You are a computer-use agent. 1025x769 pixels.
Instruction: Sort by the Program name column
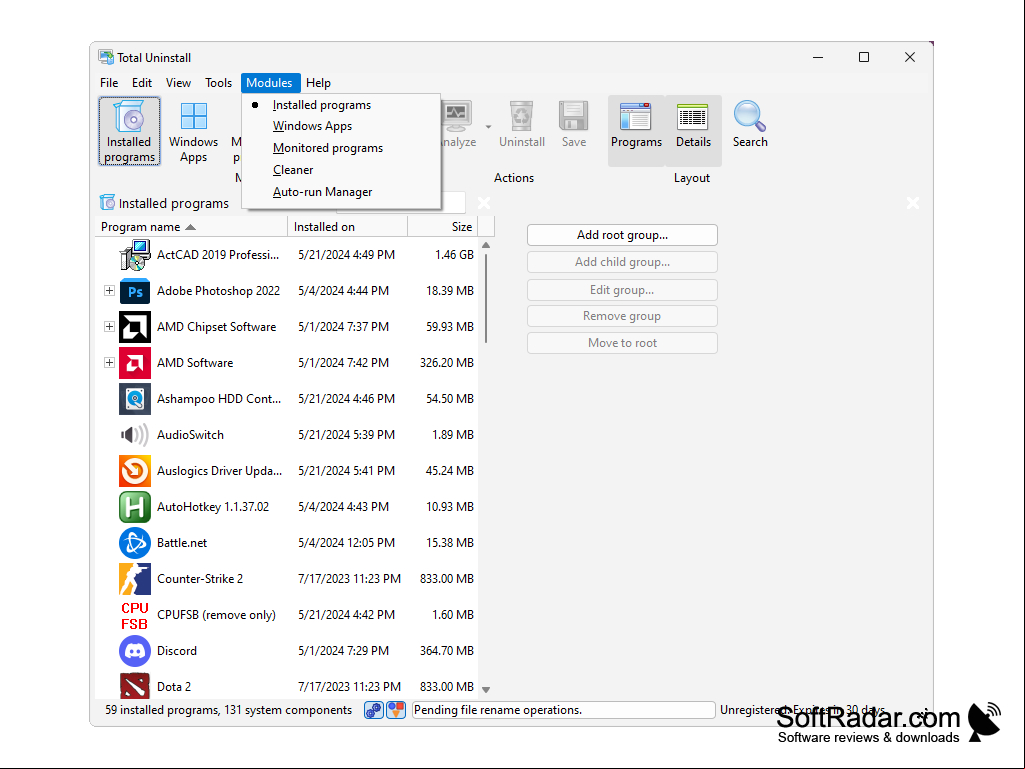[191, 227]
